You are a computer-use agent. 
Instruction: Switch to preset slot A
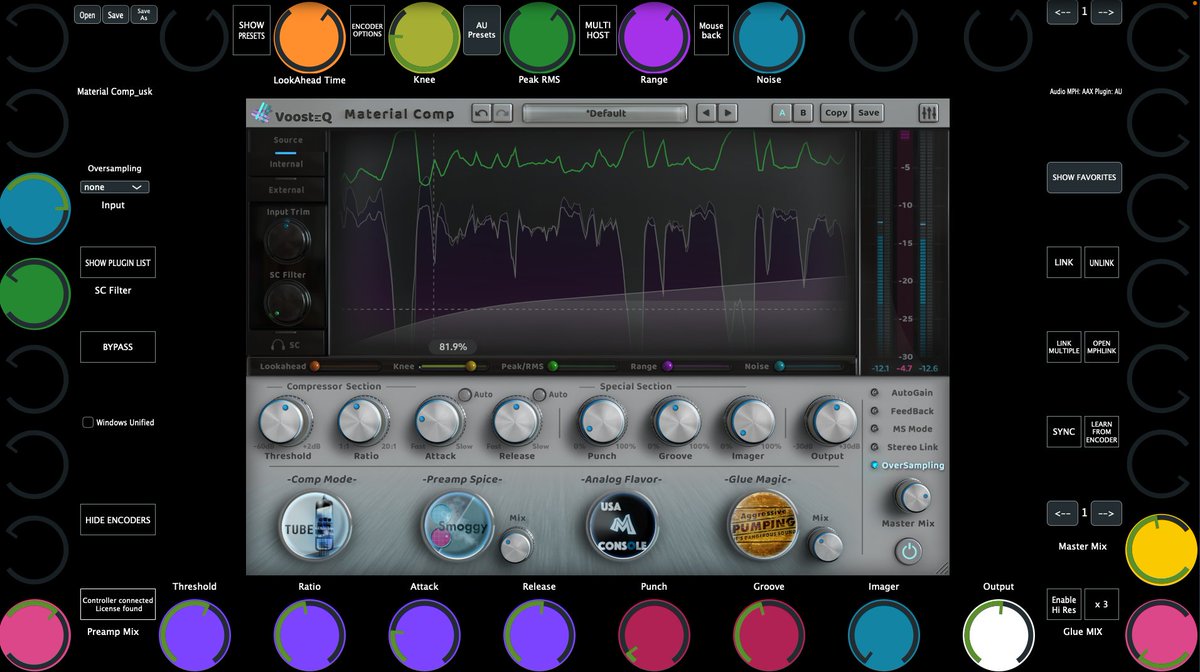[x=783, y=113]
